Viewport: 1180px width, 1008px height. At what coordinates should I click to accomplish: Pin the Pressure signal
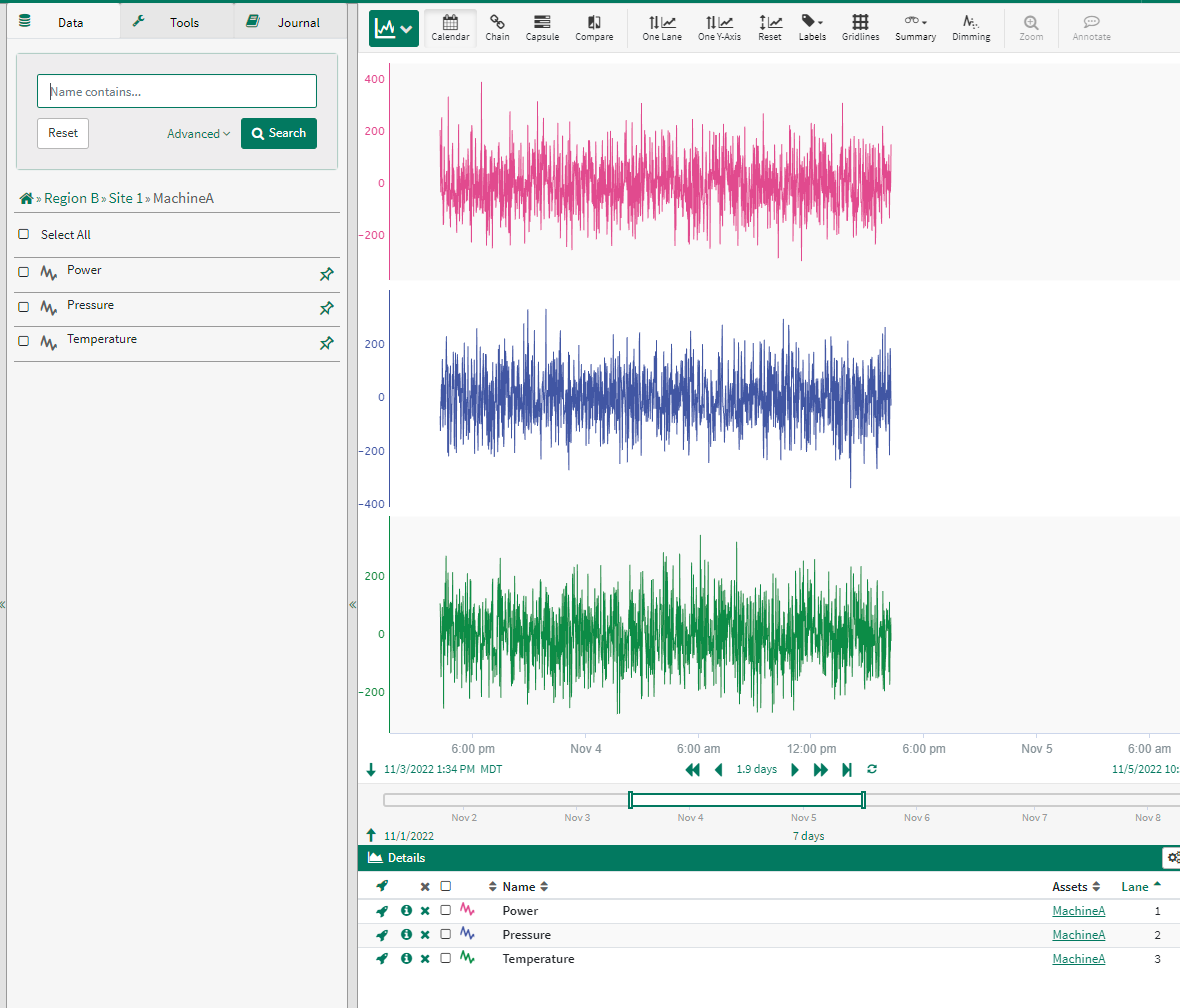click(x=326, y=309)
